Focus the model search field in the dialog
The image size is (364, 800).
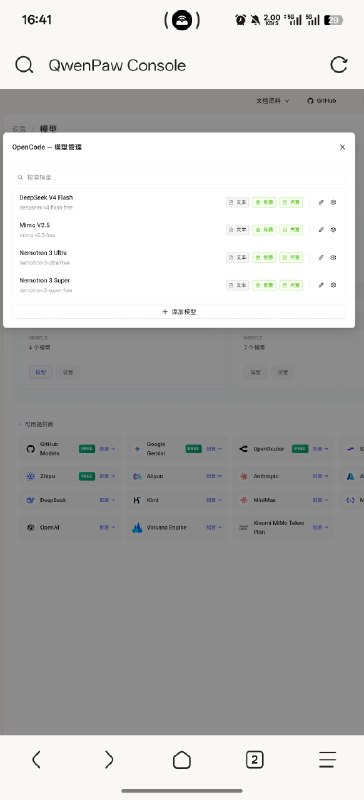pyautogui.click(x=179, y=178)
